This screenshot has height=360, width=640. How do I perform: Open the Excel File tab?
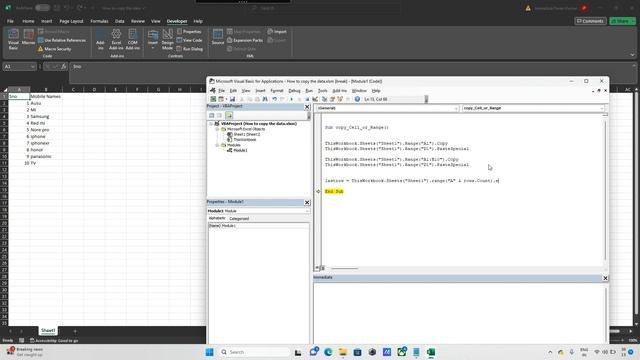click(10, 21)
